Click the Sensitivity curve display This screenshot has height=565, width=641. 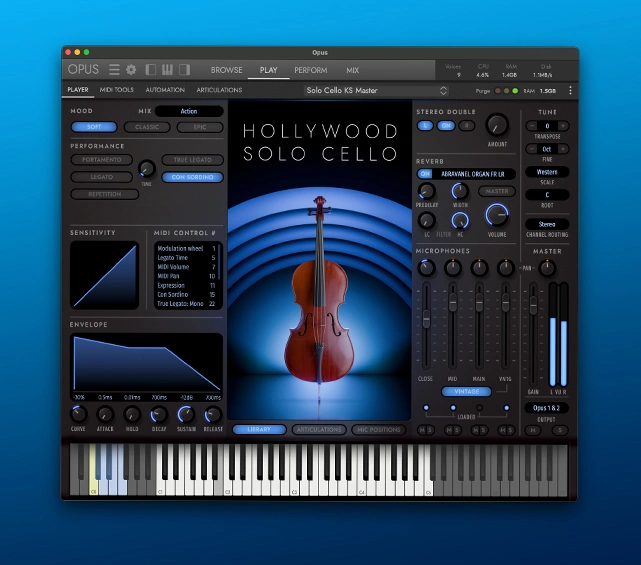(x=105, y=275)
